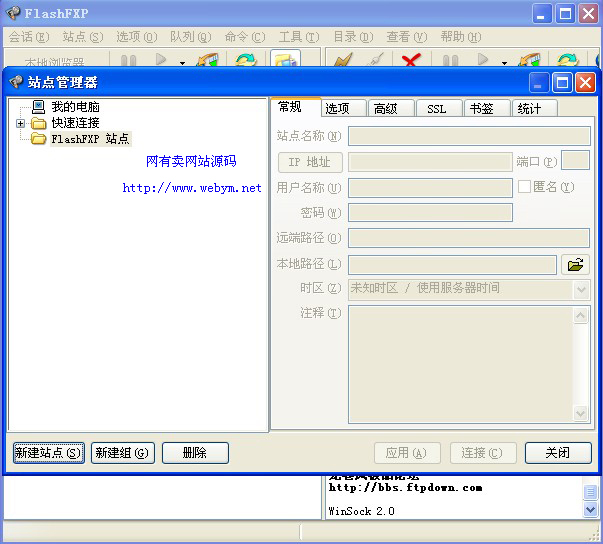Screen dimensions: 603x544
Task: Click the WinSock 2.0 log line
Action: click(361, 511)
